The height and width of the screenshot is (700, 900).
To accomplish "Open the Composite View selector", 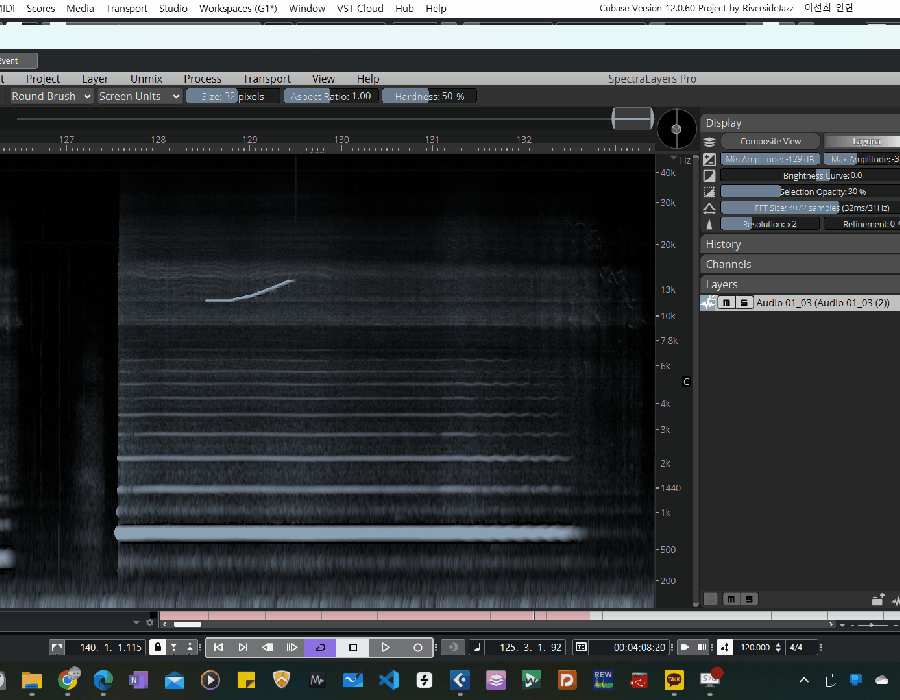I will (770, 141).
